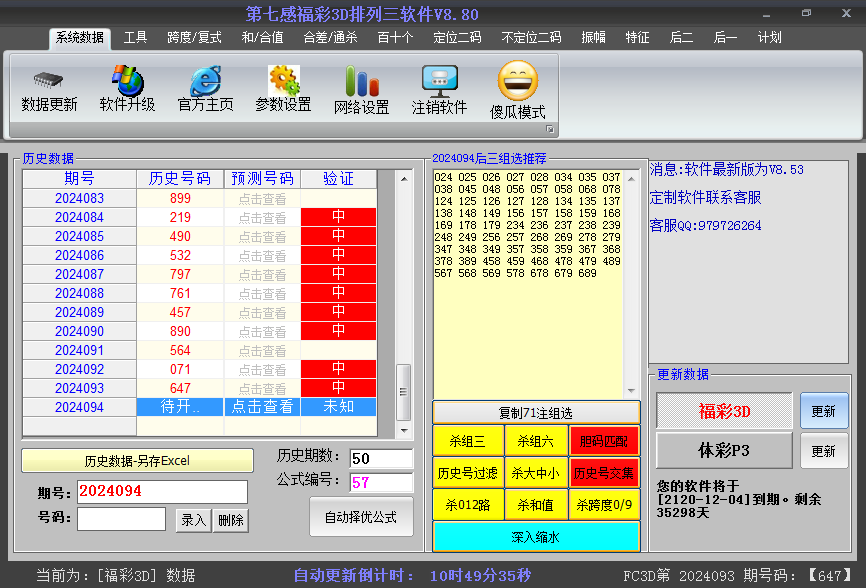Launch the 软件升级 software upgrade icon
The width and height of the screenshot is (866, 588).
pyautogui.click(x=128, y=88)
